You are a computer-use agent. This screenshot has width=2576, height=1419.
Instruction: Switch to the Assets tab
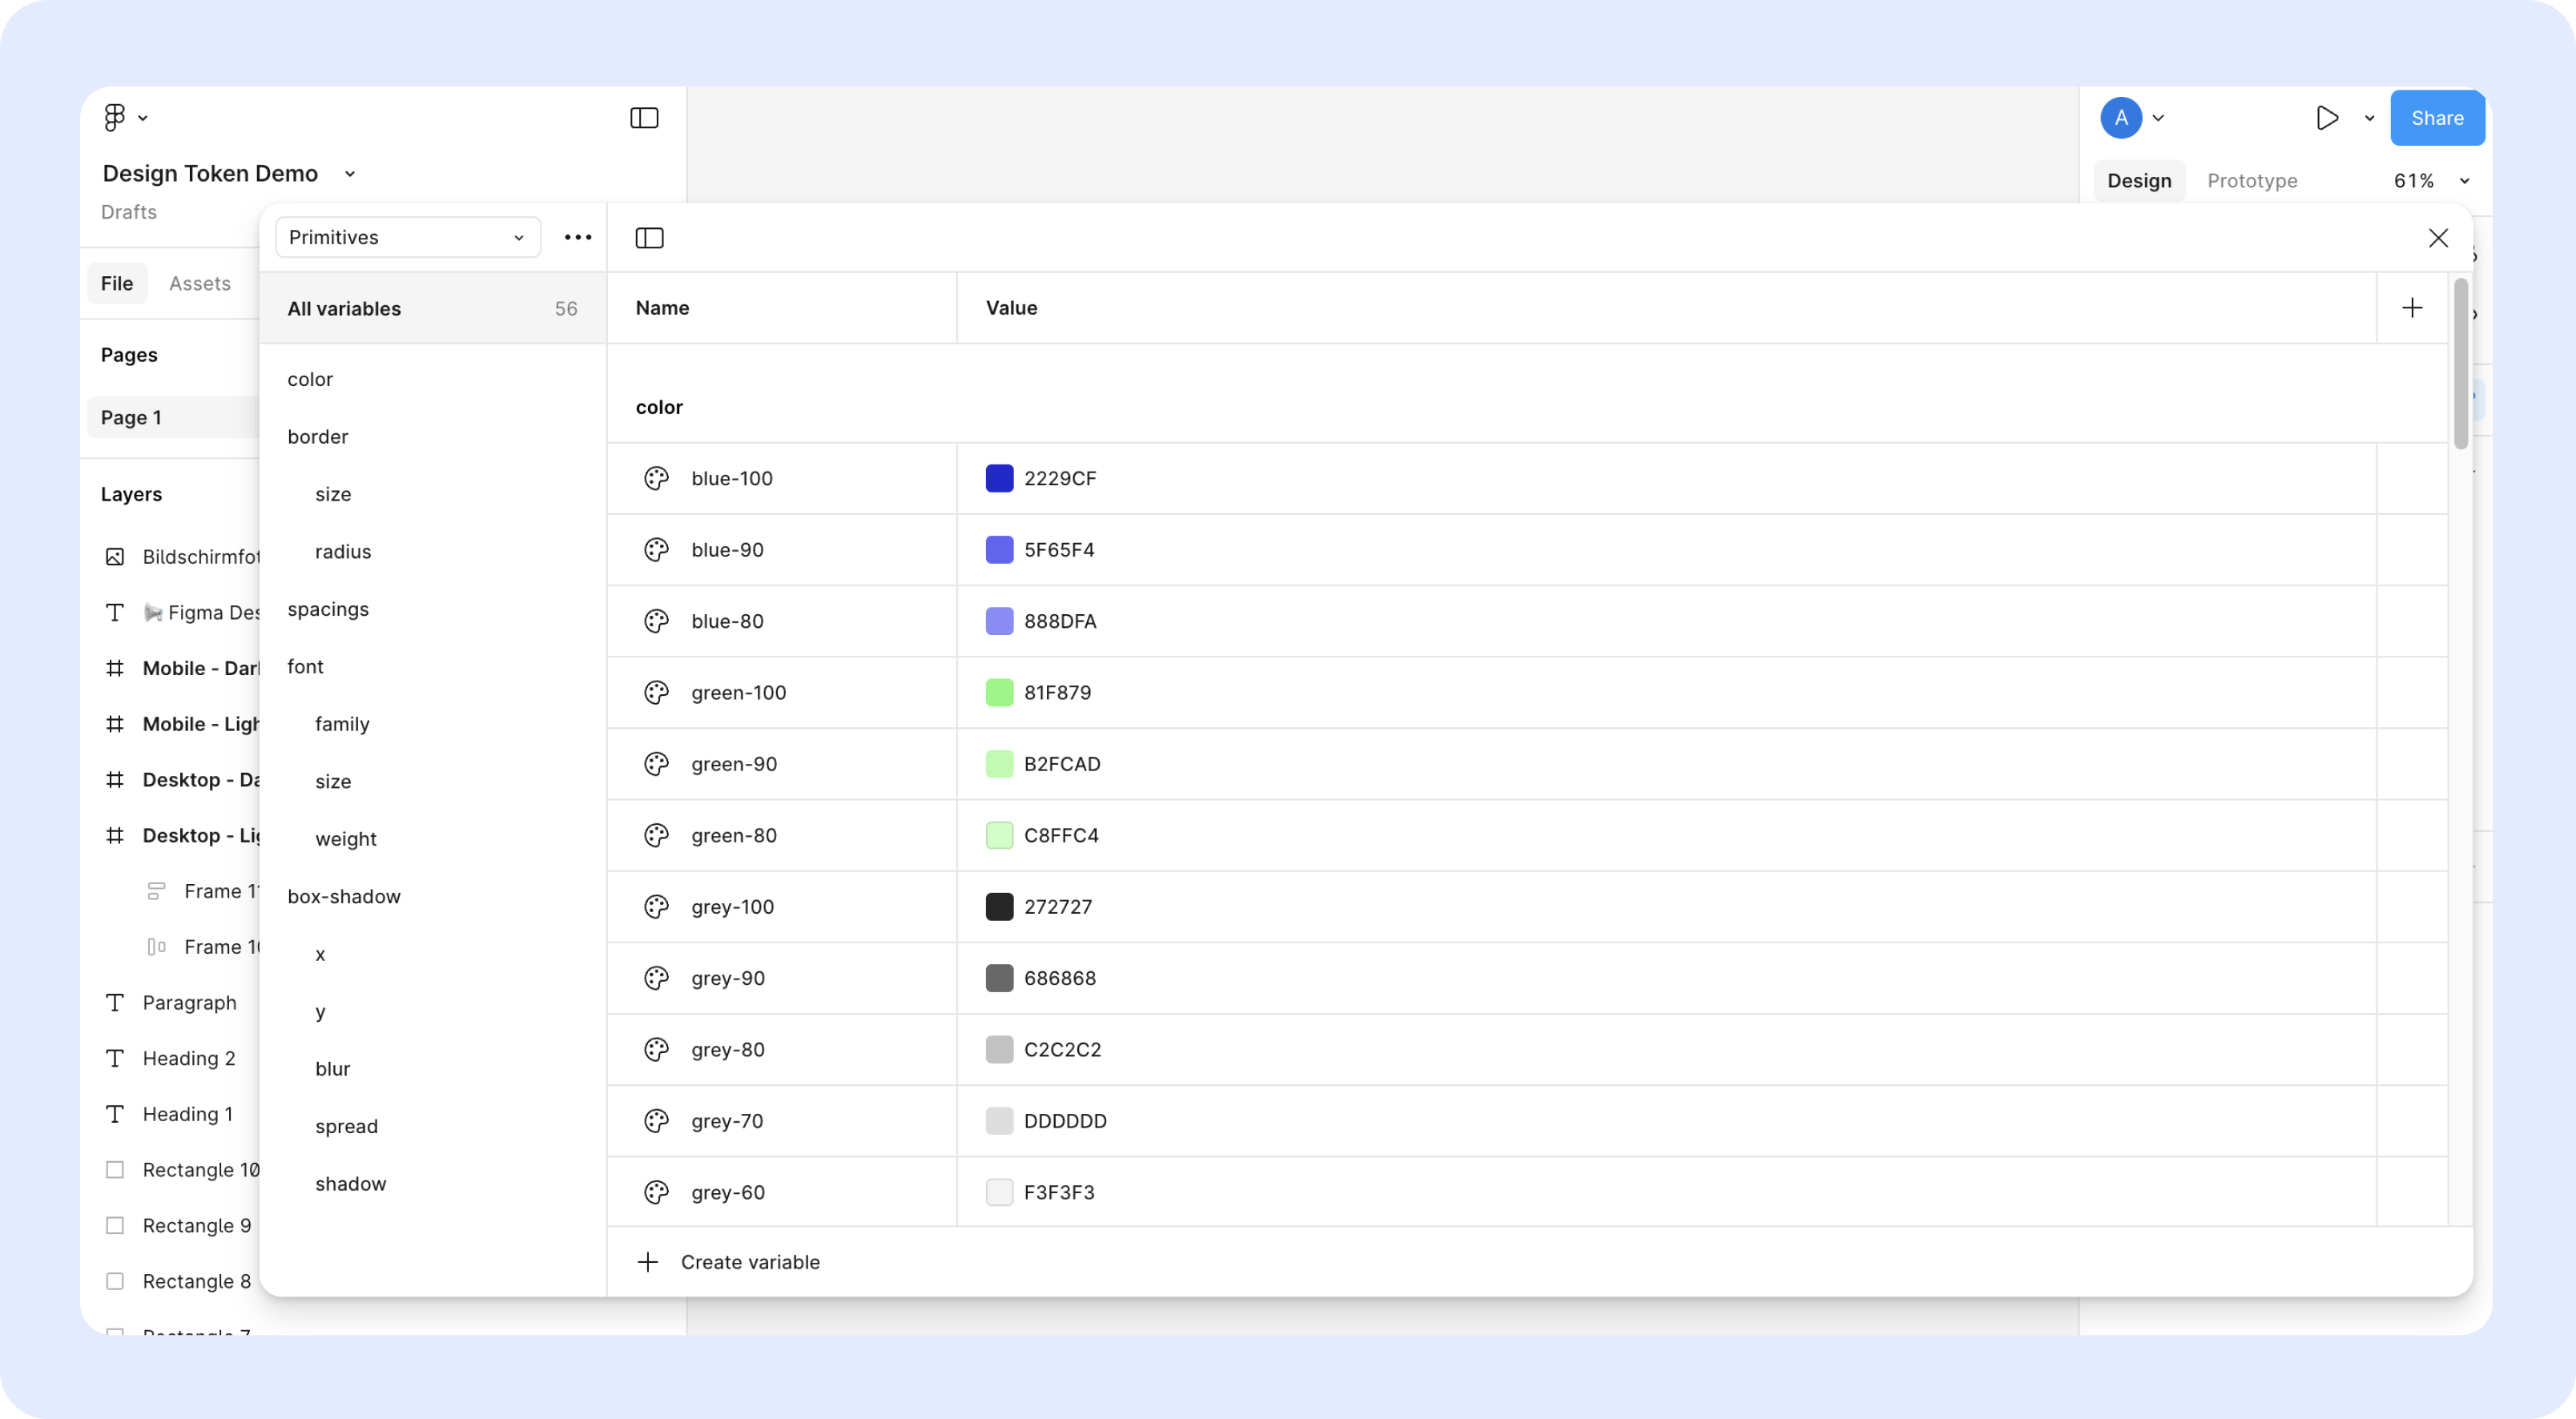point(200,284)
